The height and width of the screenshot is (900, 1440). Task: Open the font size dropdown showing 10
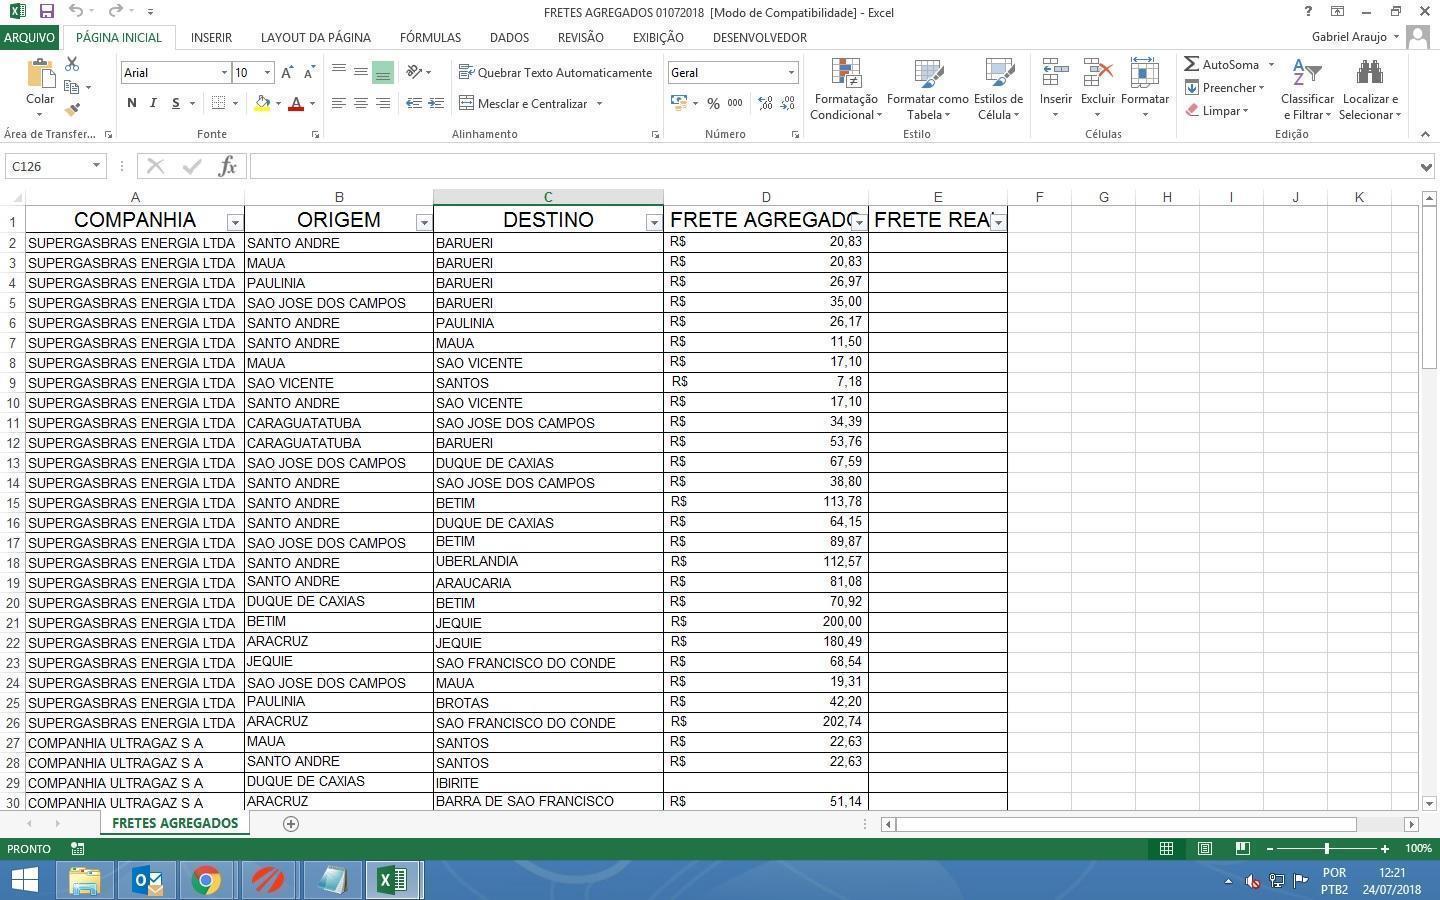pyautogui.click(x=267, y=73)
